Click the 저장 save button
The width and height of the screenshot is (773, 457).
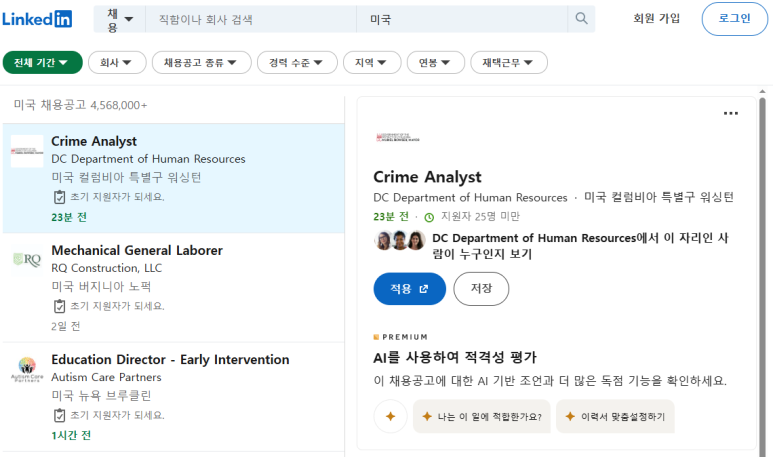tap(481, 289)
